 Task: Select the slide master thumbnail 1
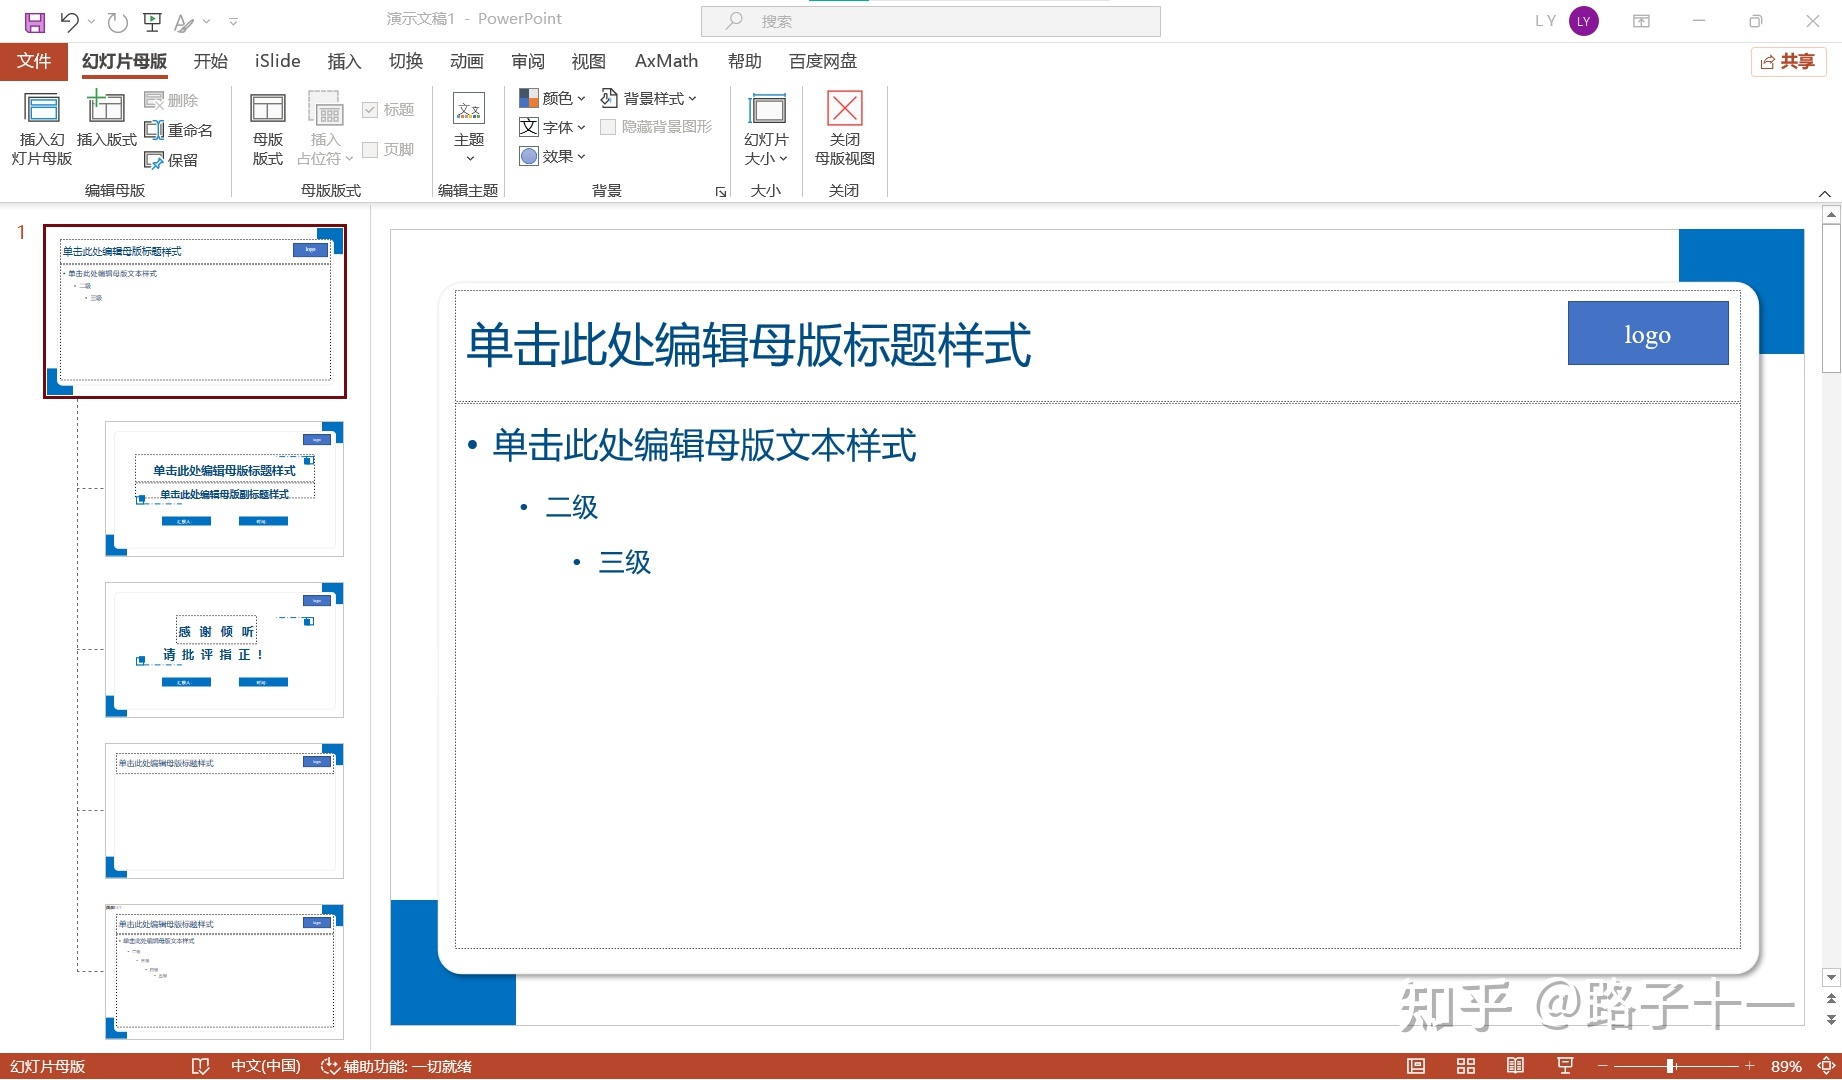click(x=195, y=311)
